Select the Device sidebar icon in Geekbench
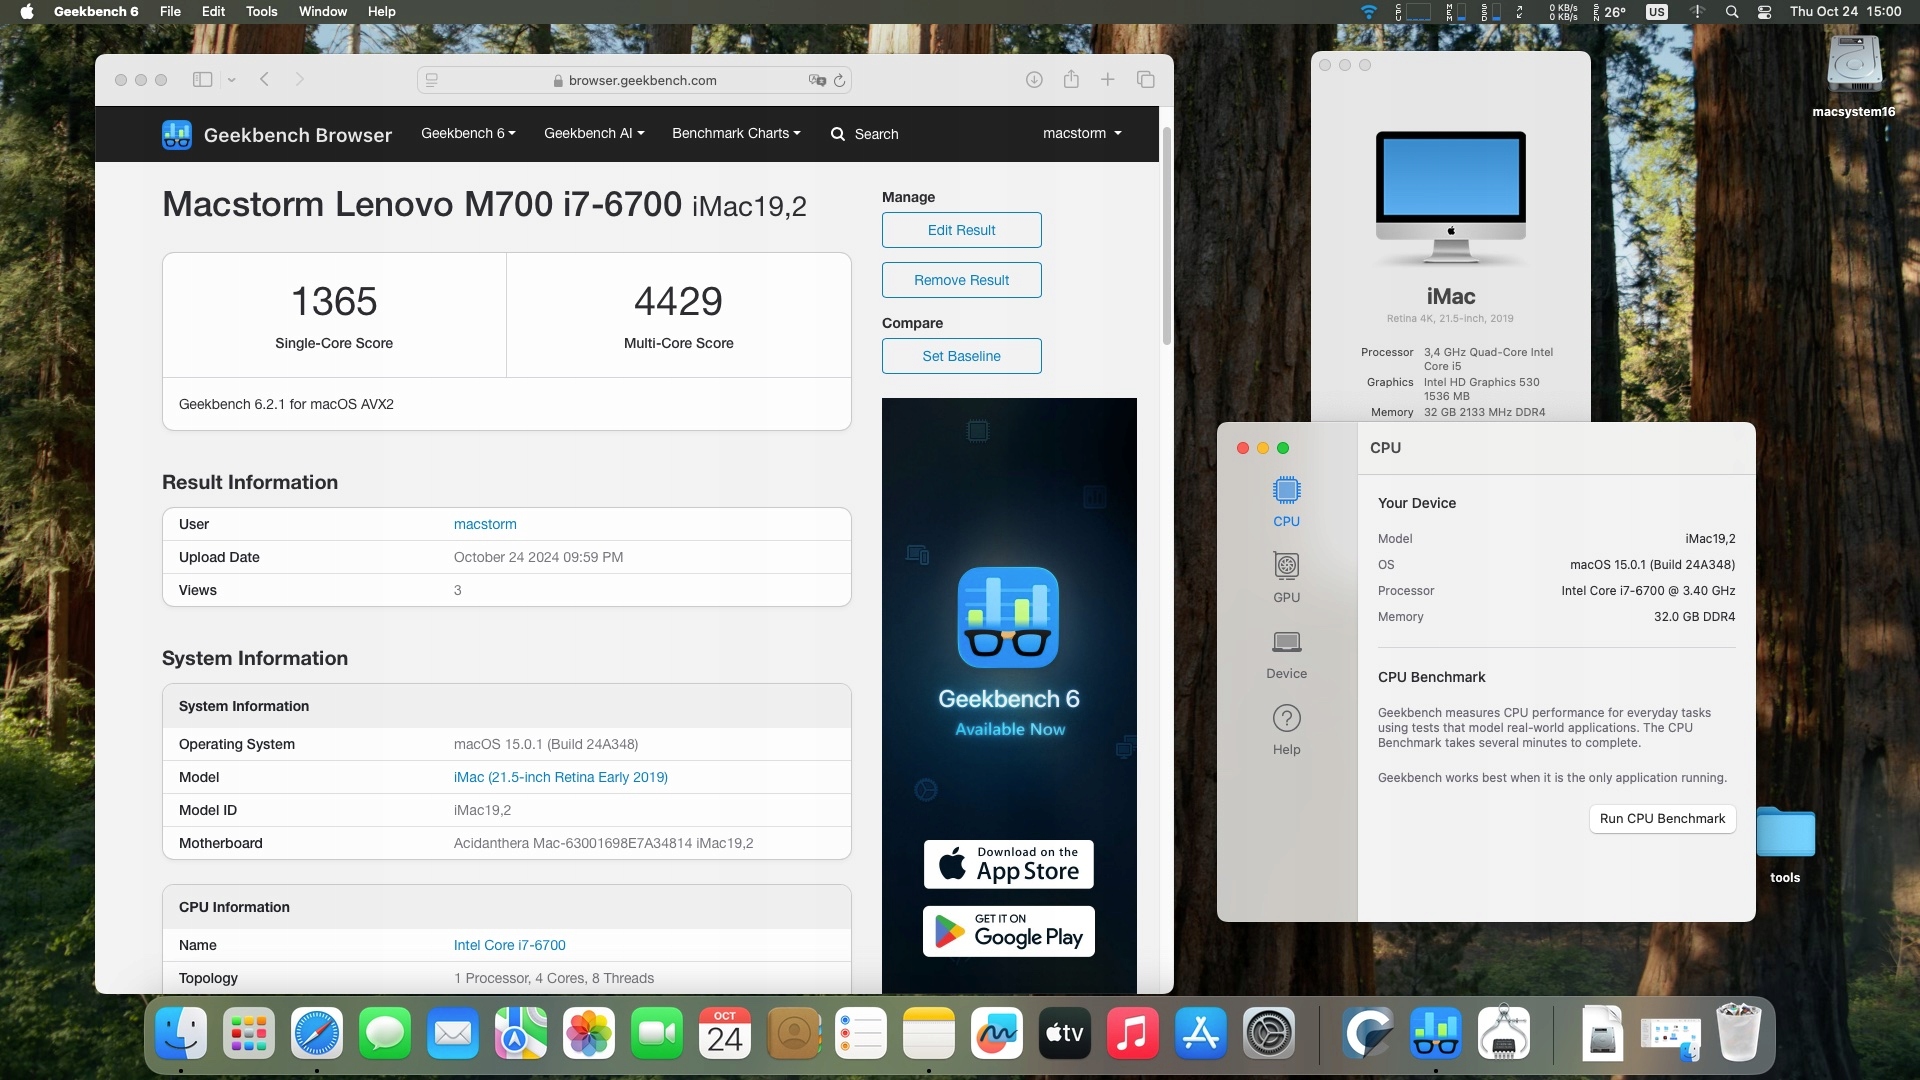Viewport: 1920px width, 1080px height. (1286, 654)
